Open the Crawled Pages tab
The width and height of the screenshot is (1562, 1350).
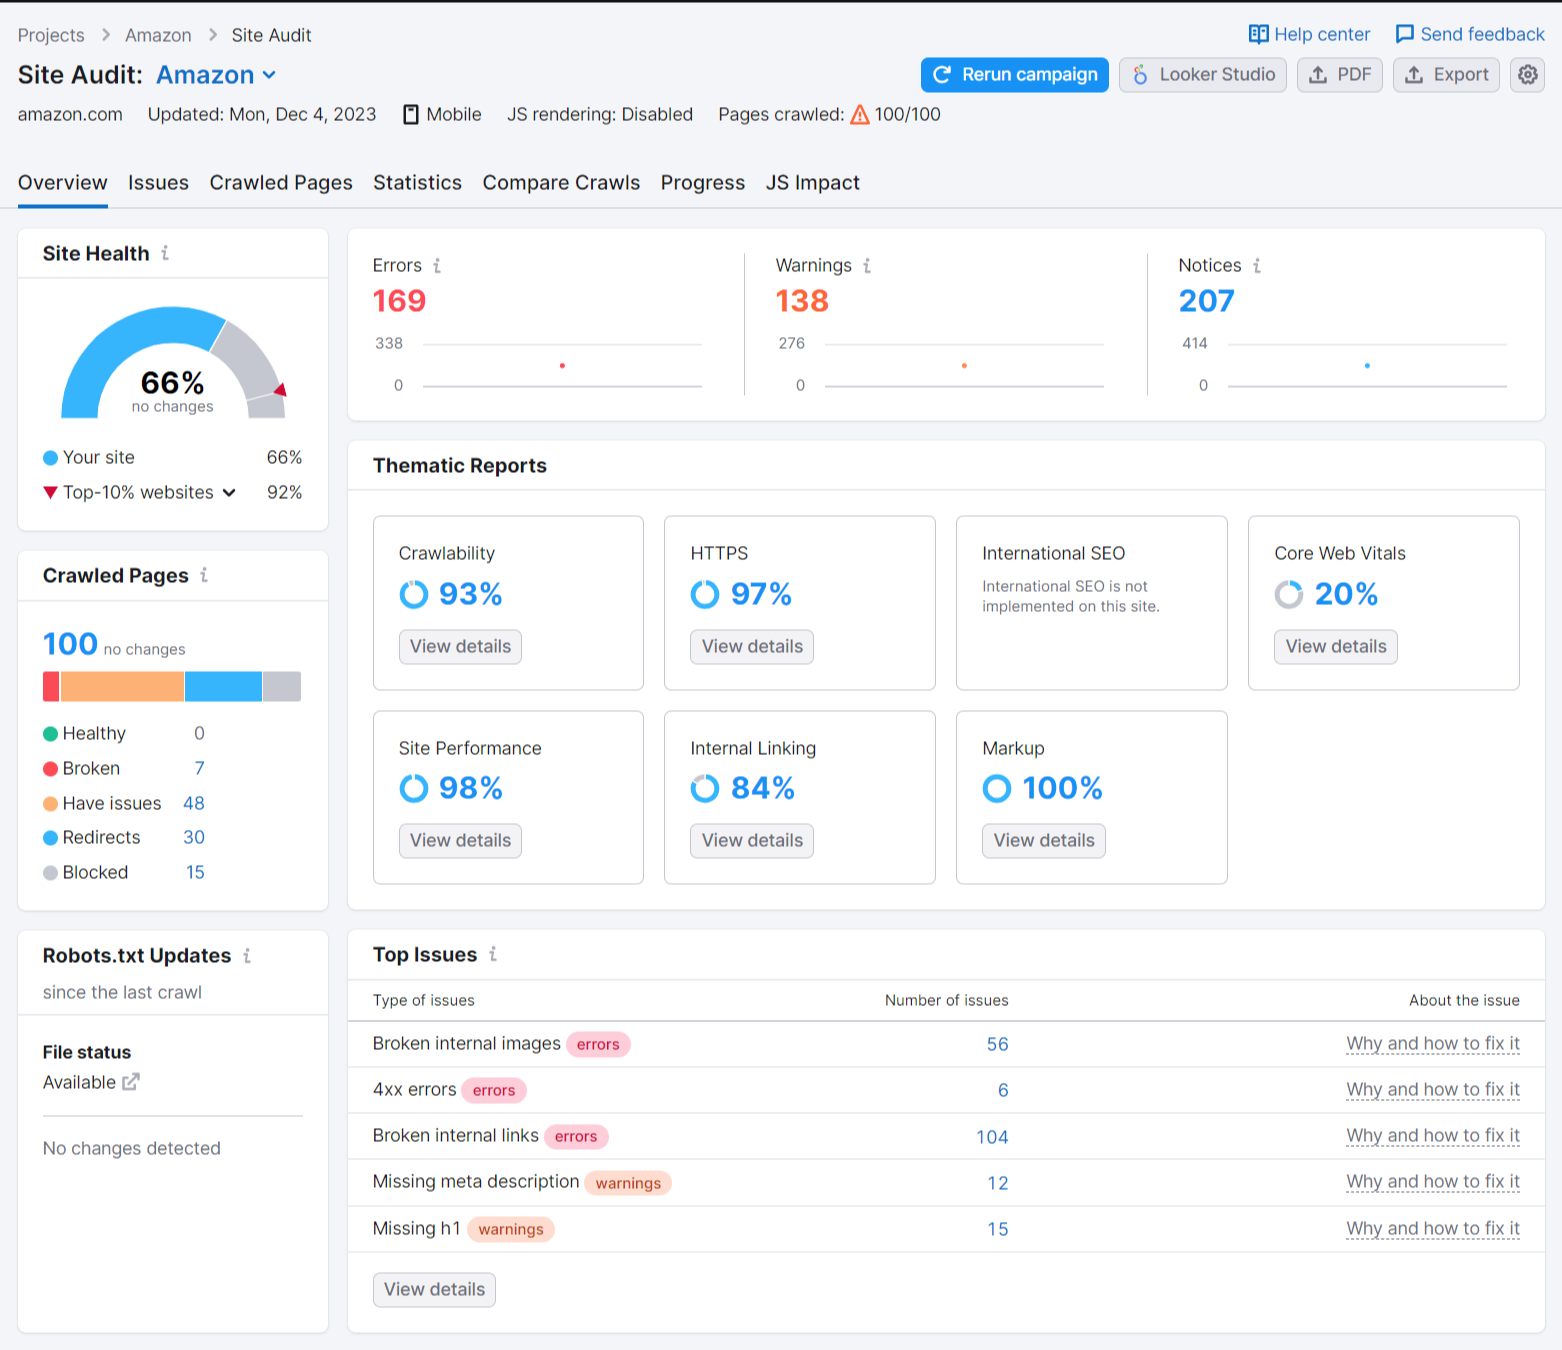[281, 183]
